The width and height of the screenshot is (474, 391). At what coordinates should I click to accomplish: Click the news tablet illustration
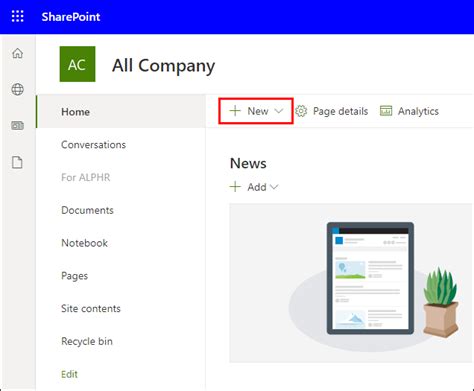point(370,278)
